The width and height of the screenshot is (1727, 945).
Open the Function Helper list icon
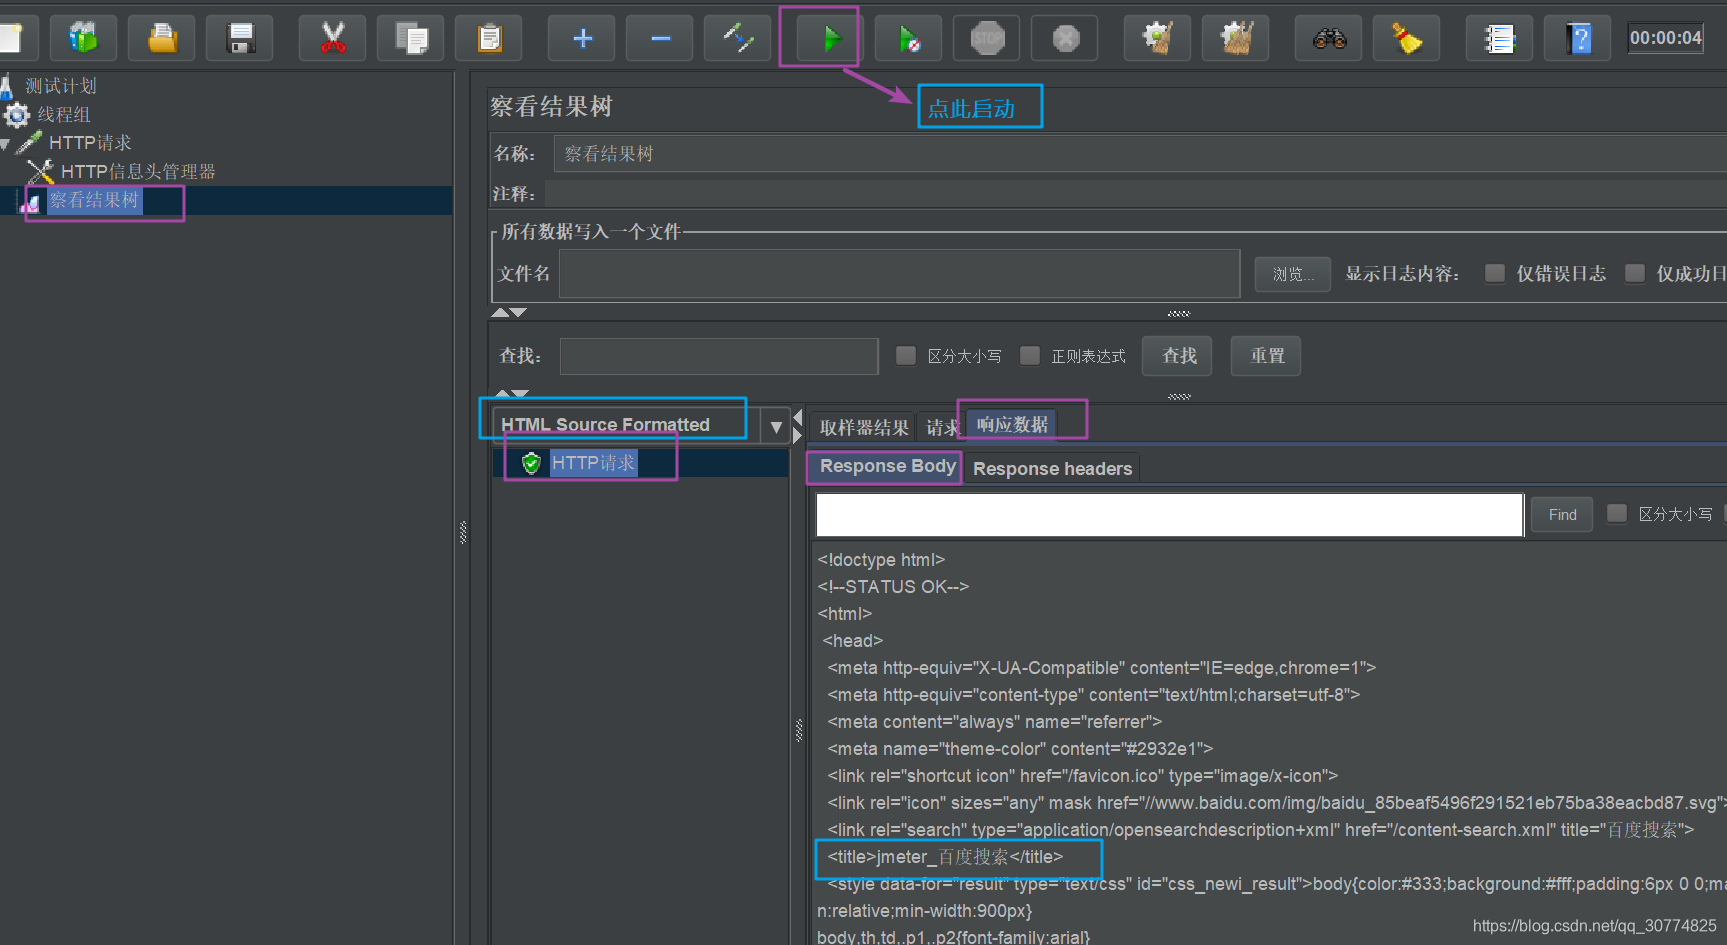coord(1499,39)
